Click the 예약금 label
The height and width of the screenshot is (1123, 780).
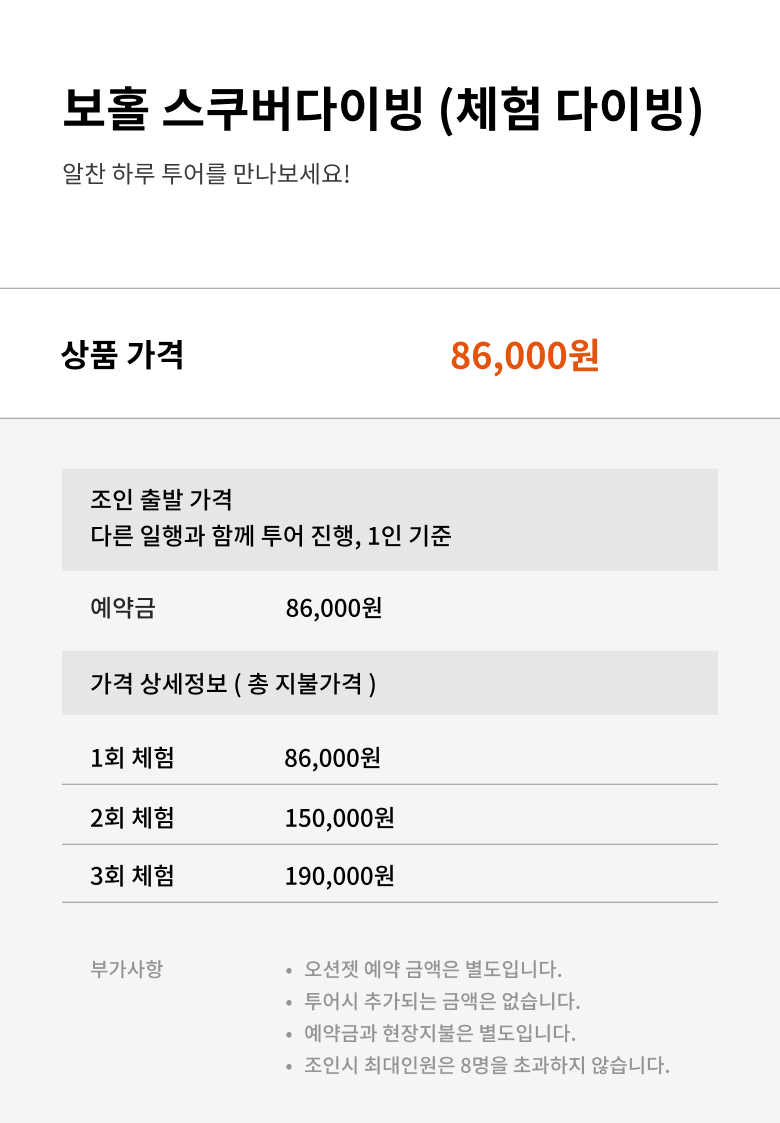pos(122,607)
